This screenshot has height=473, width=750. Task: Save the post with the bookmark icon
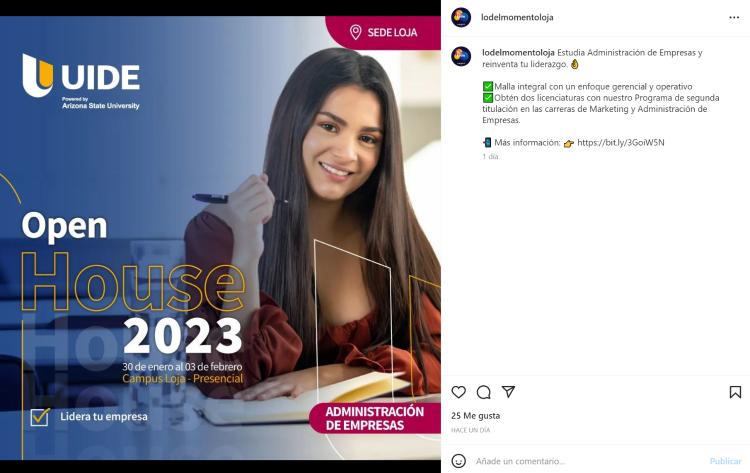735,392
